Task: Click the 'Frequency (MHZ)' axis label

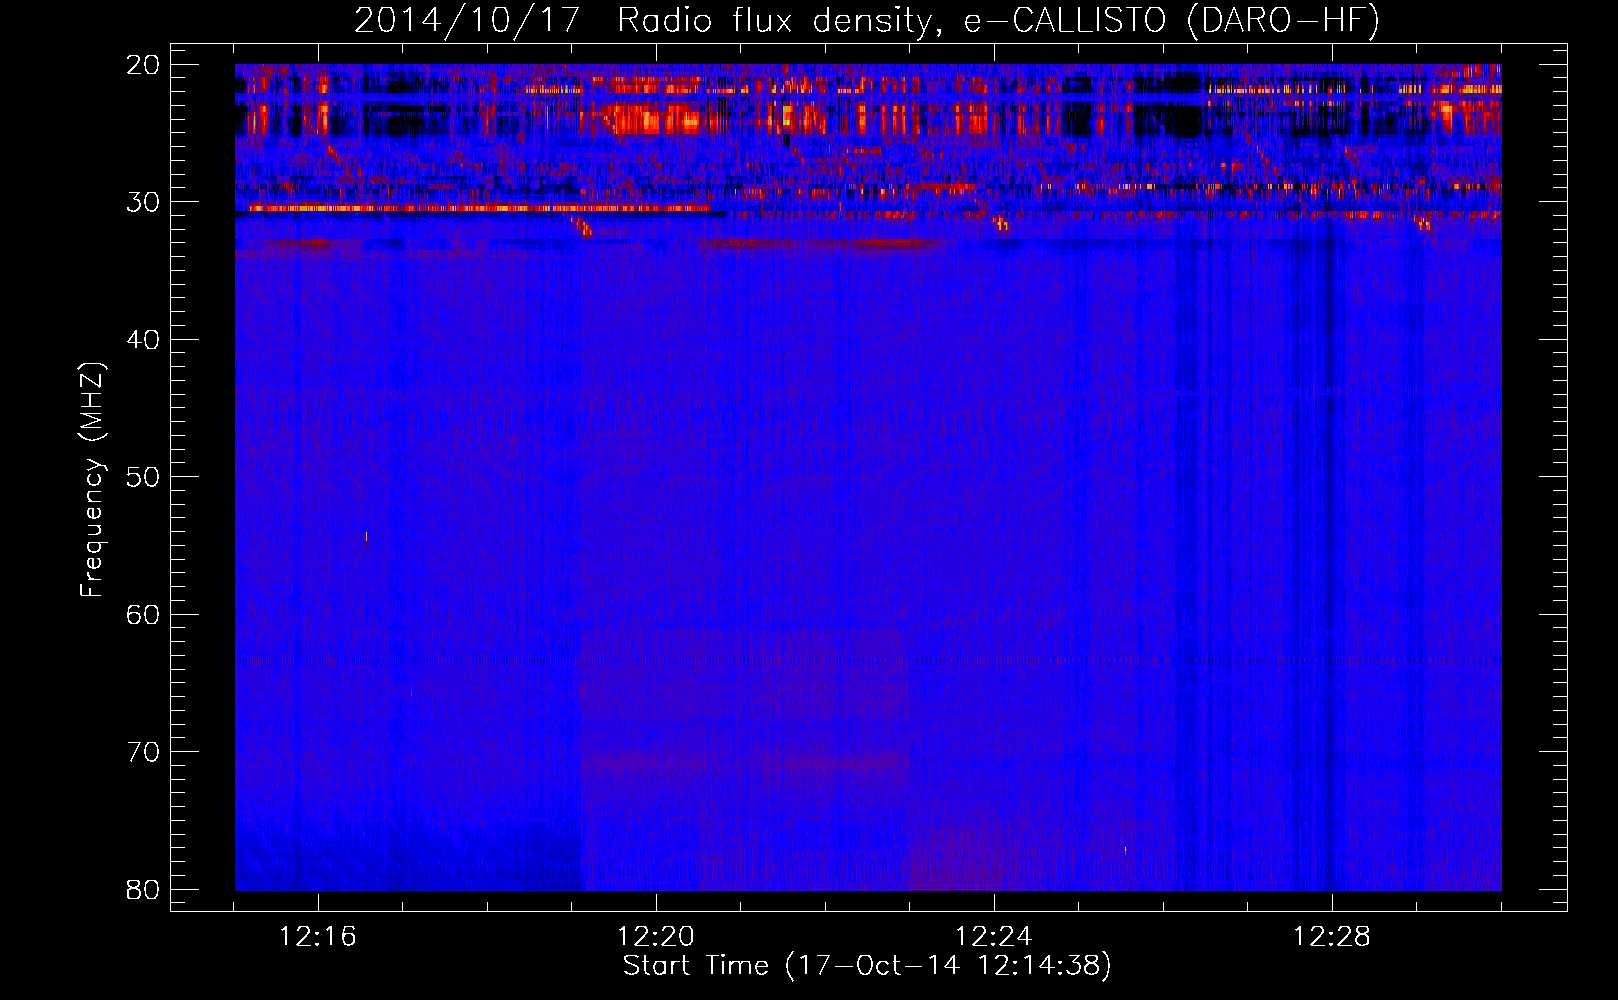Action: [92, 479]
